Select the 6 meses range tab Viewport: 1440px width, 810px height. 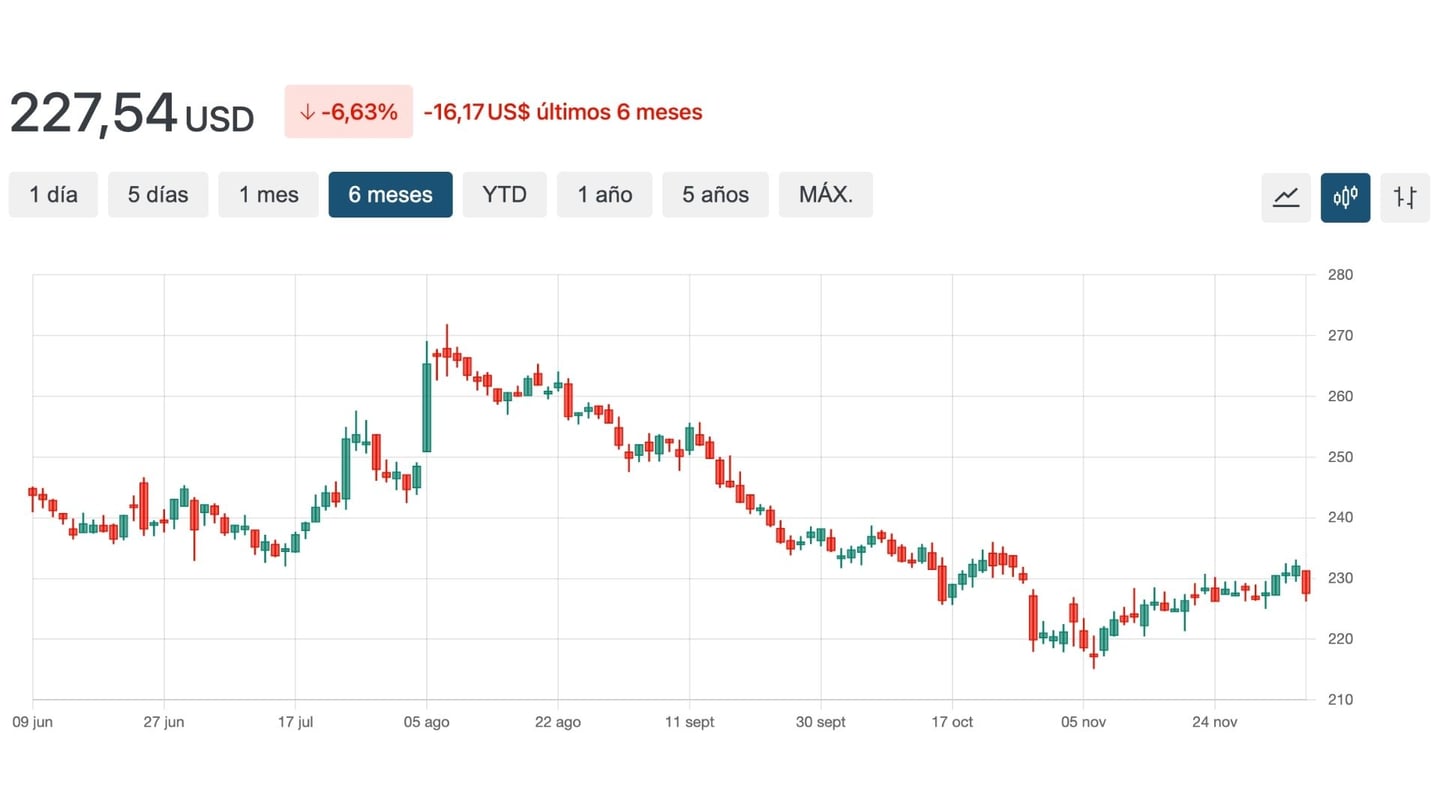click(x=390, y=195)
